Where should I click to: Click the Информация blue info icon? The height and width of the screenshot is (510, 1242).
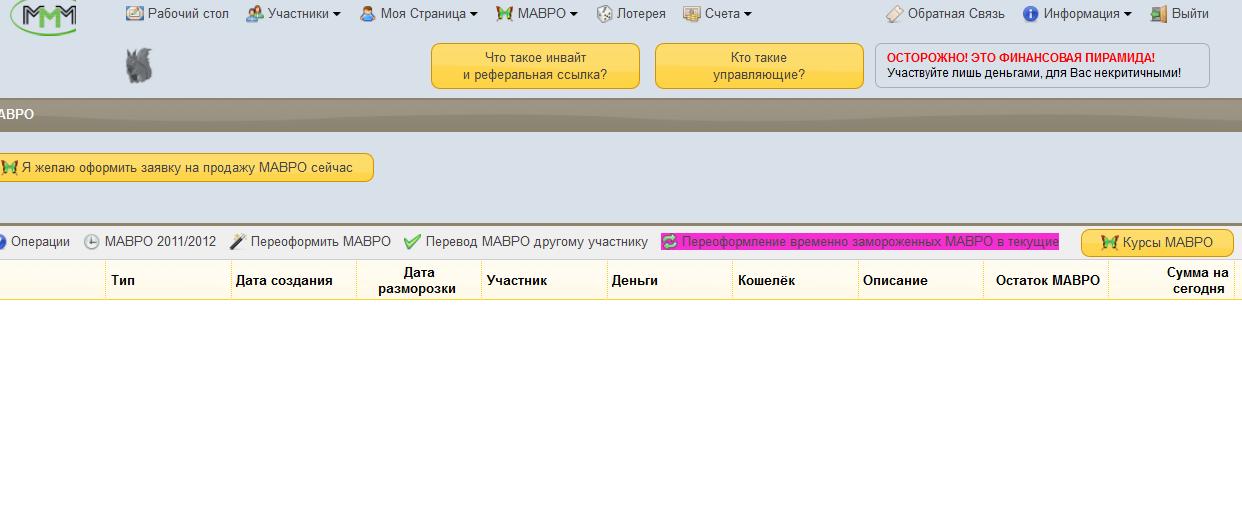(x=1031, y=14)
